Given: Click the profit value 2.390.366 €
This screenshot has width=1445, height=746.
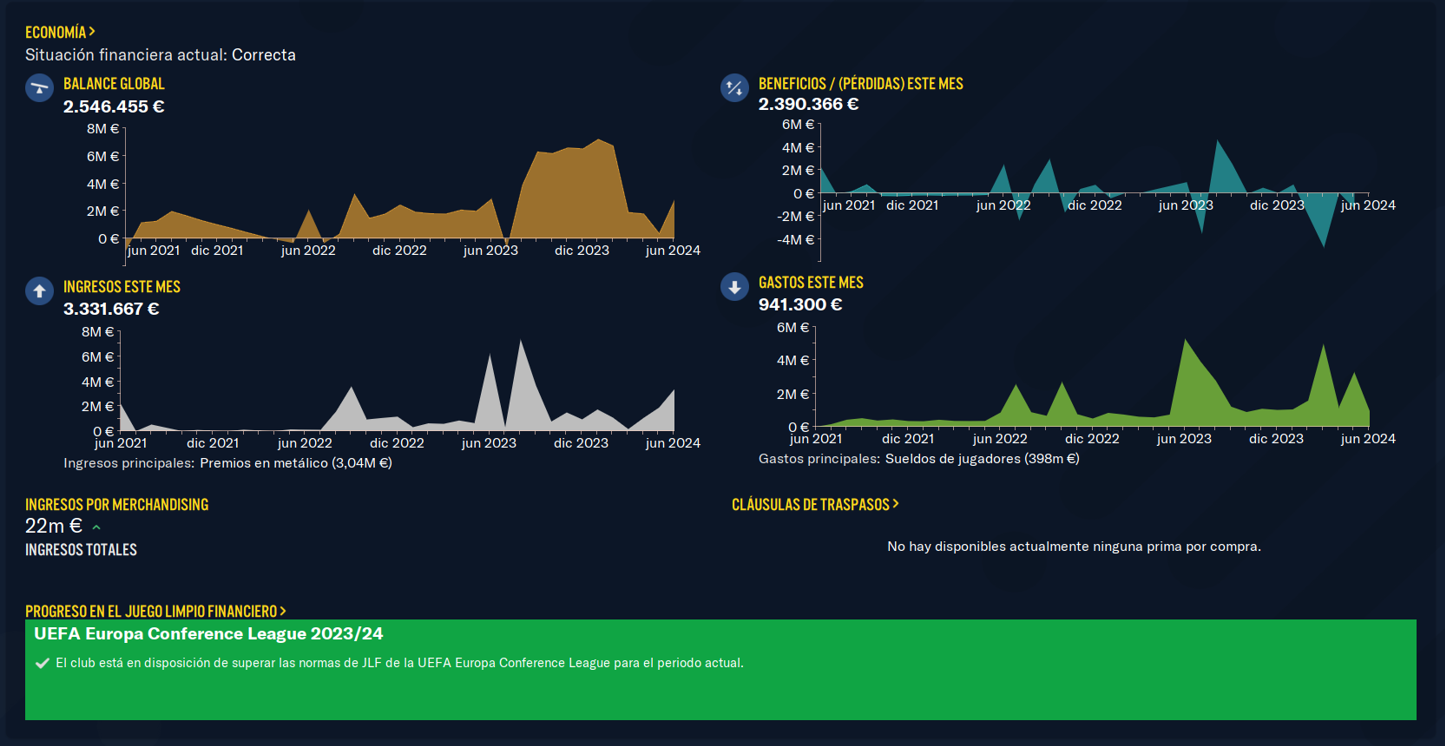Looking at the screenshot, I should [x=809, y=104].
